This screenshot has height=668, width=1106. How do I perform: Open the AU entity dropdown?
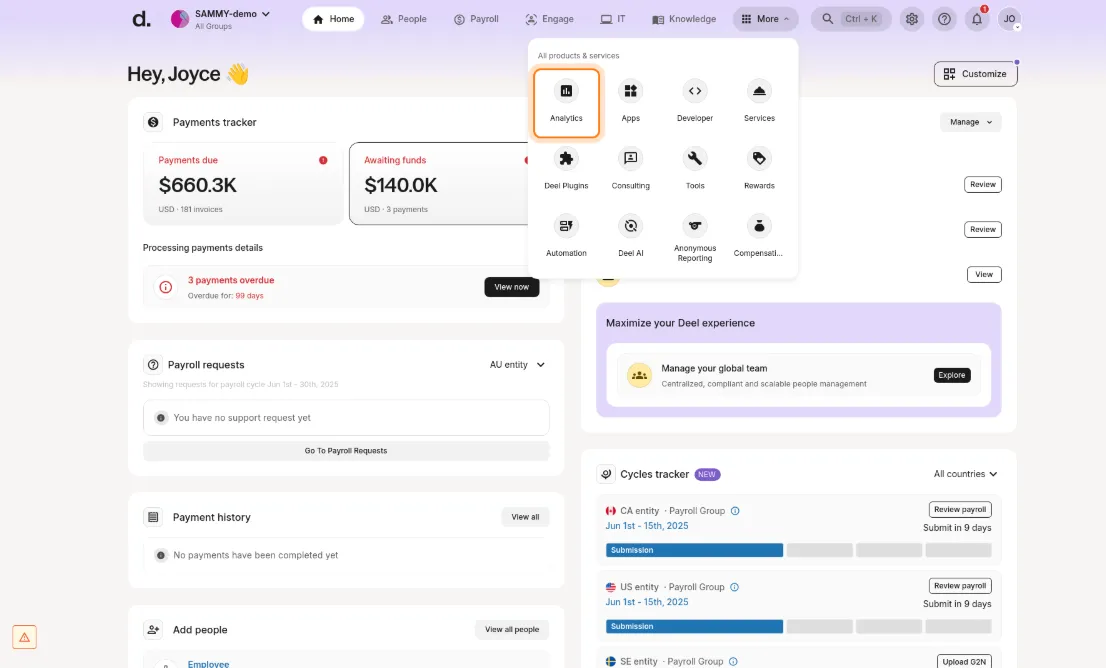click(517, 365)
